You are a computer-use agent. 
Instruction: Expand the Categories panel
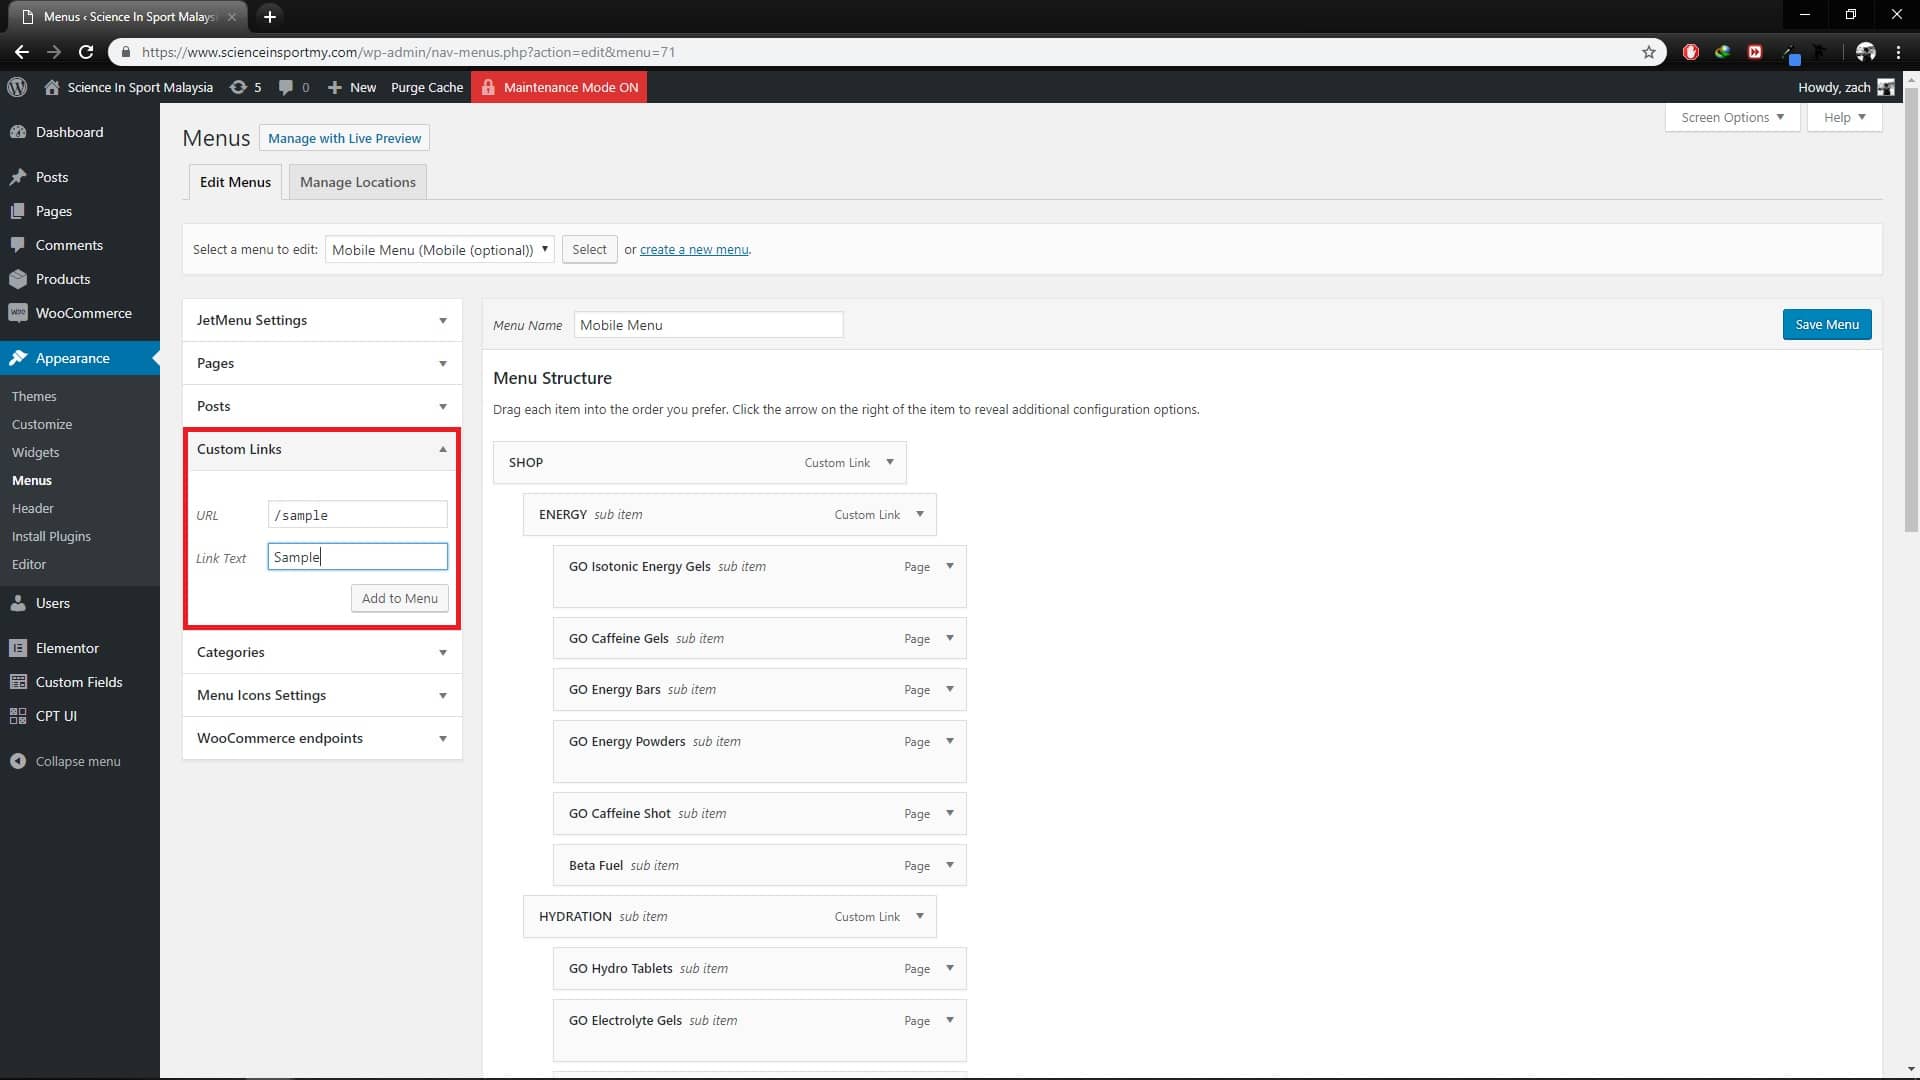[x=442, y=652]
